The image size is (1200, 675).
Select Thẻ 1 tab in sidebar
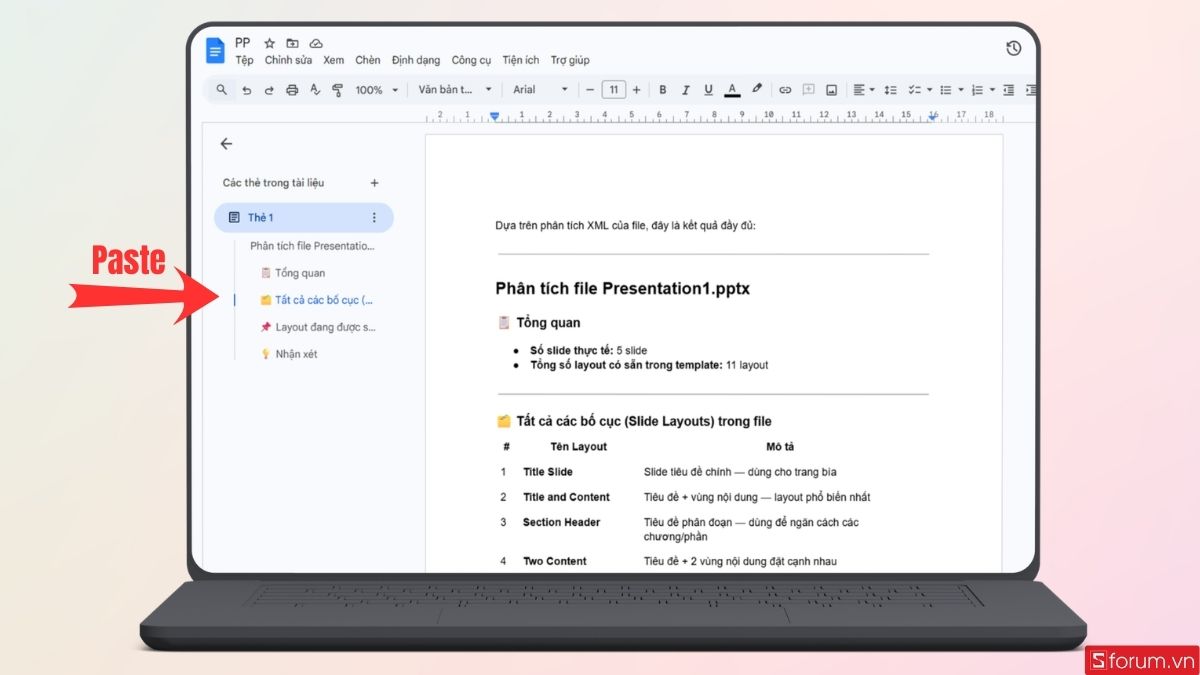coord(303,217)
